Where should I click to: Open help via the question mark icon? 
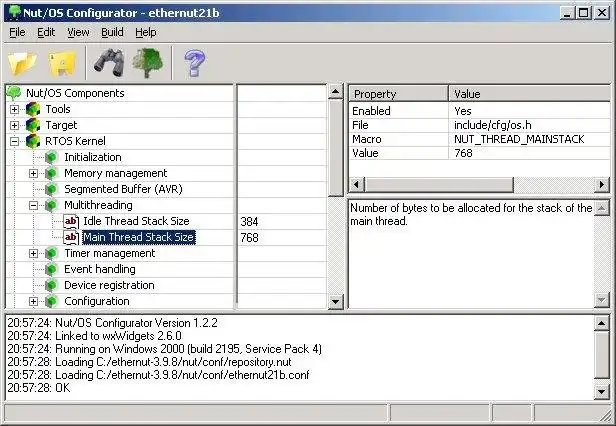pyautogui.click(x=194, y=63)
